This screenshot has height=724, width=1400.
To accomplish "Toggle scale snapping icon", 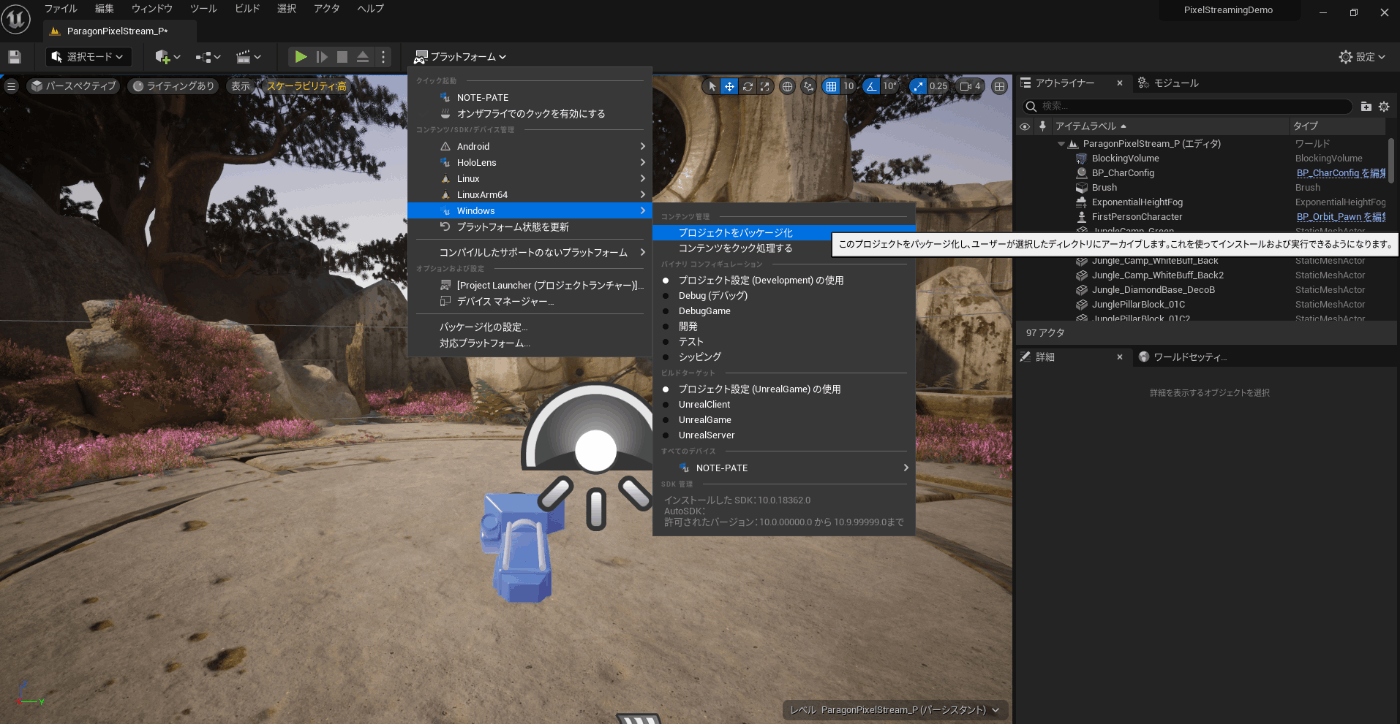I will click(x=917, y=86).
